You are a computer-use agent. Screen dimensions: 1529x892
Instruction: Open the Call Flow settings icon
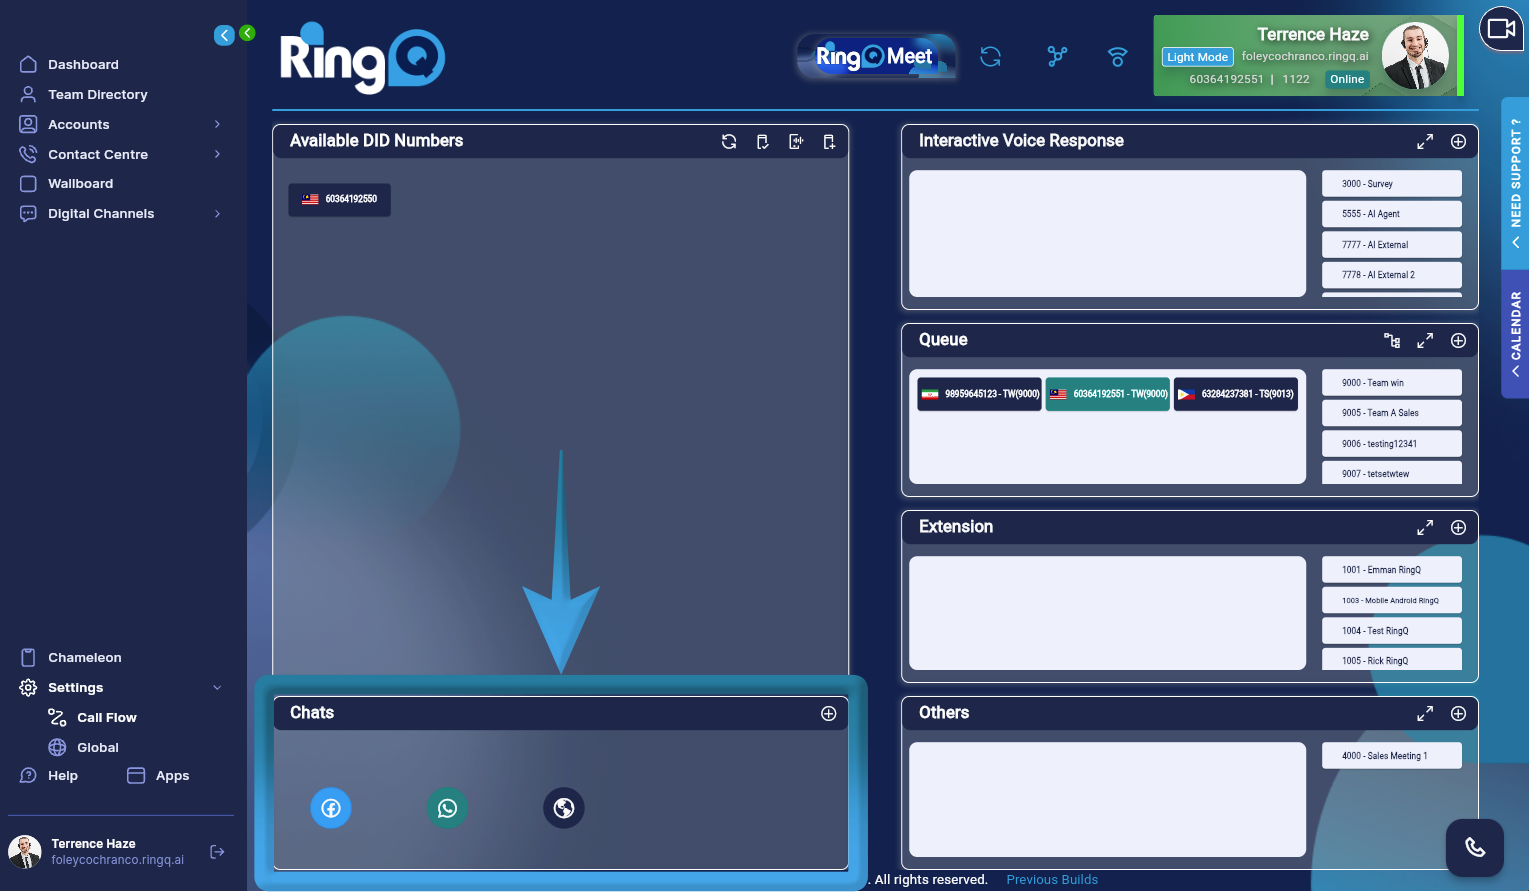click(x=57, y=717)
